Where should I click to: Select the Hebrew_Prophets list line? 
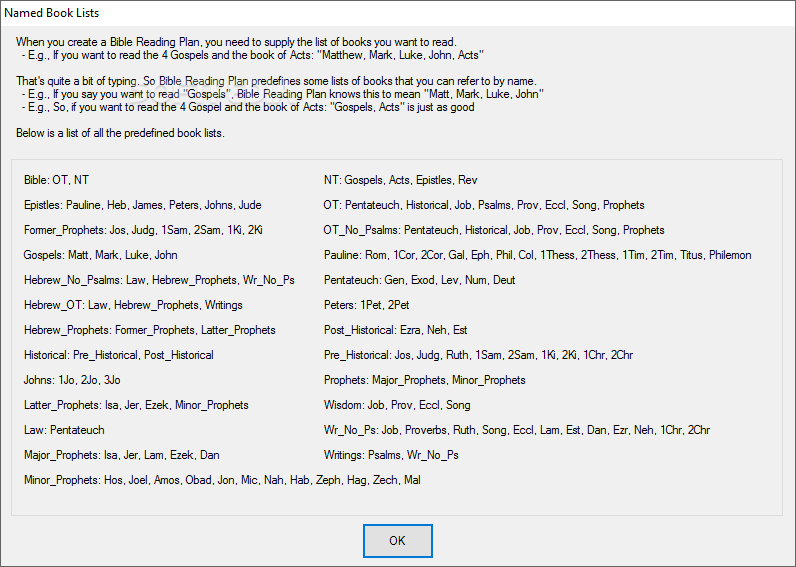pos(150,330)
